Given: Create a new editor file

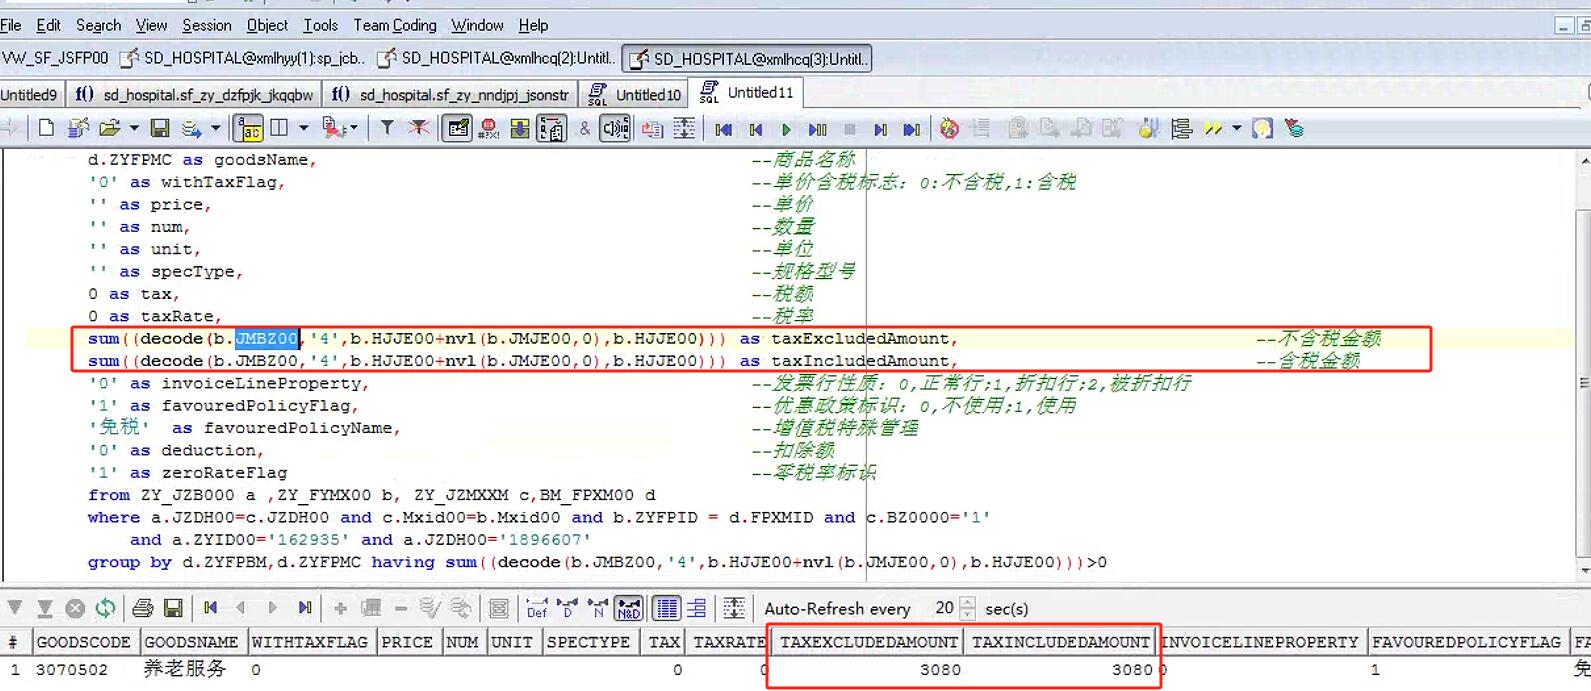Looking at the screenshot, I should [x=46, y=128].
